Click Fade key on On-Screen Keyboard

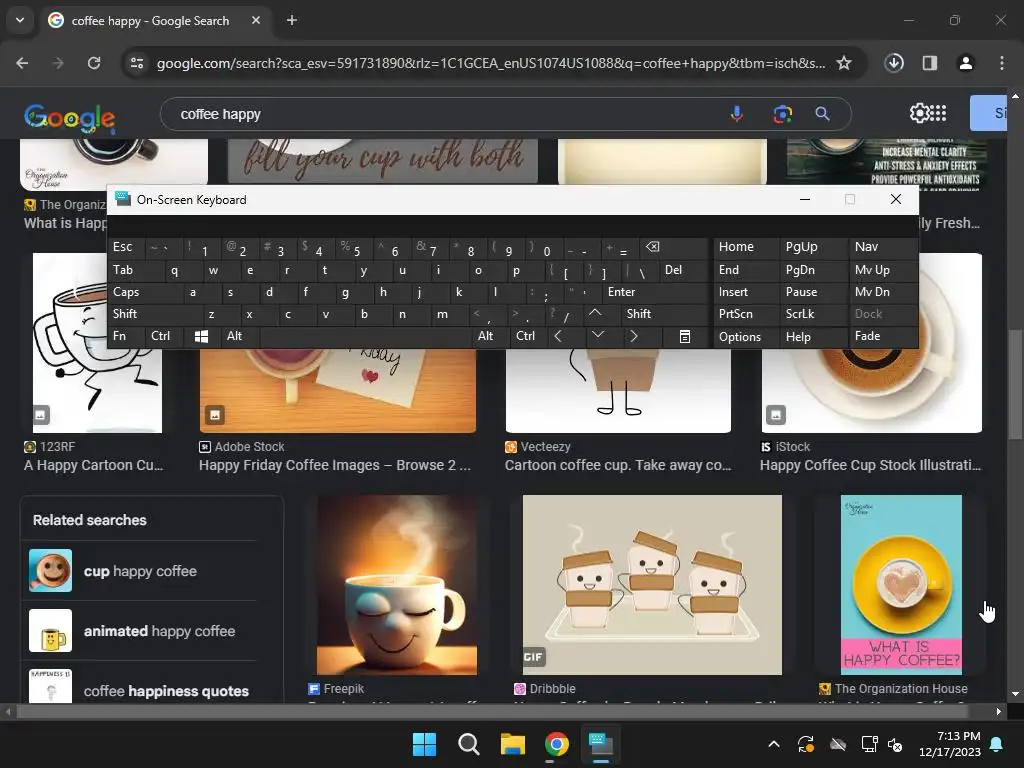(882, 336)
